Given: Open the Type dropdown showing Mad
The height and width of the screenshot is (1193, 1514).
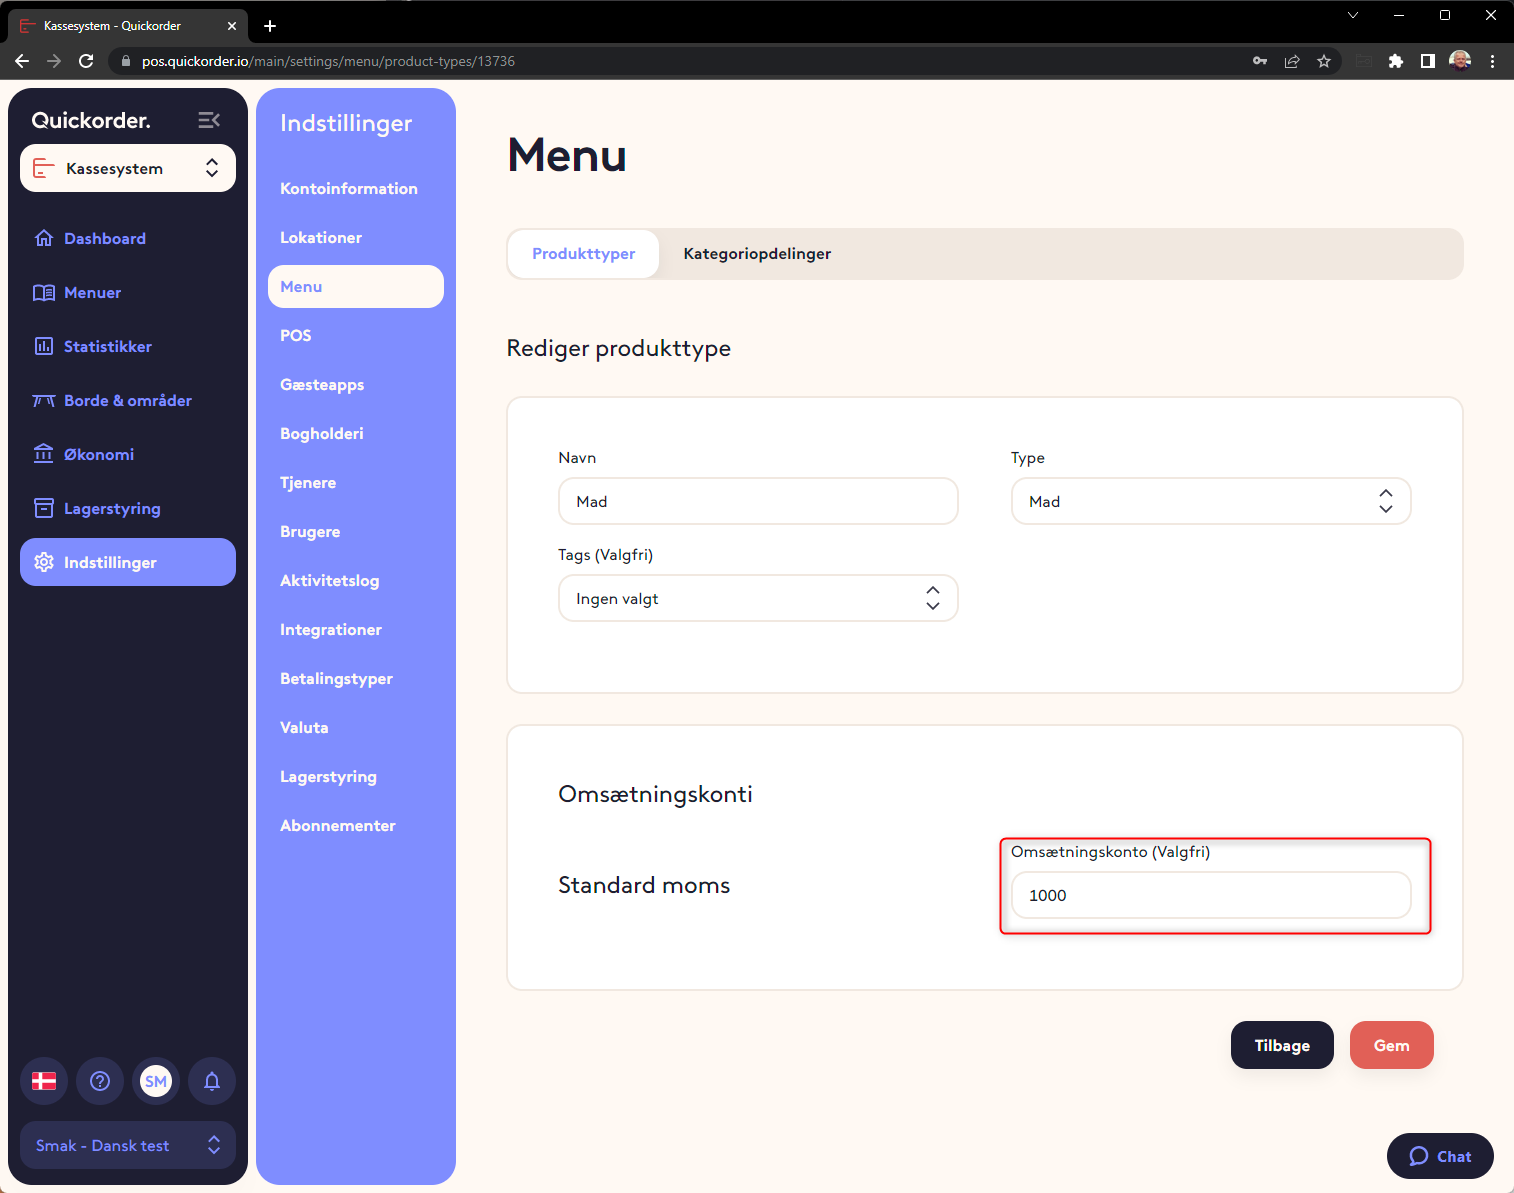Looking at the screenshot, I should [x=1211, y=501].
